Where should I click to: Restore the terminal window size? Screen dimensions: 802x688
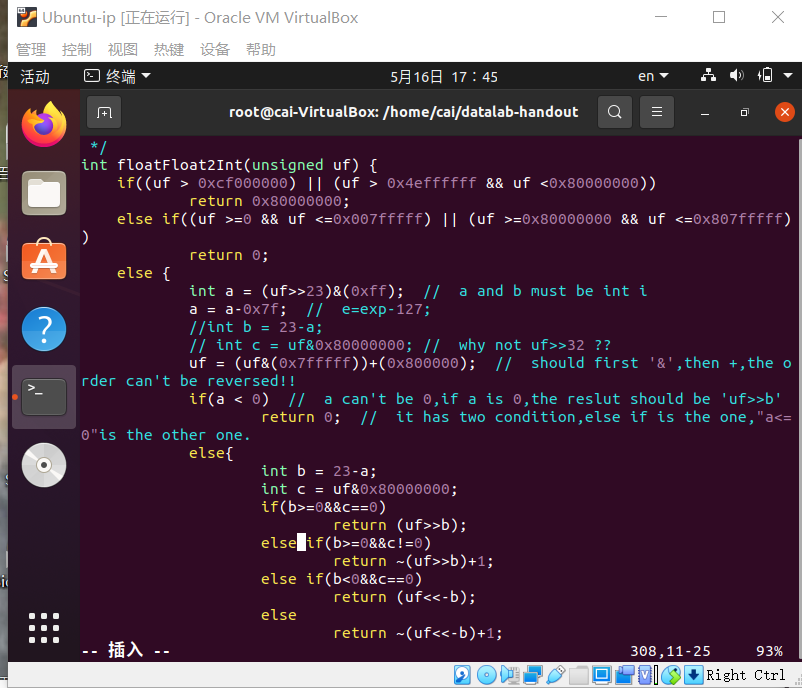coord(744,113)
